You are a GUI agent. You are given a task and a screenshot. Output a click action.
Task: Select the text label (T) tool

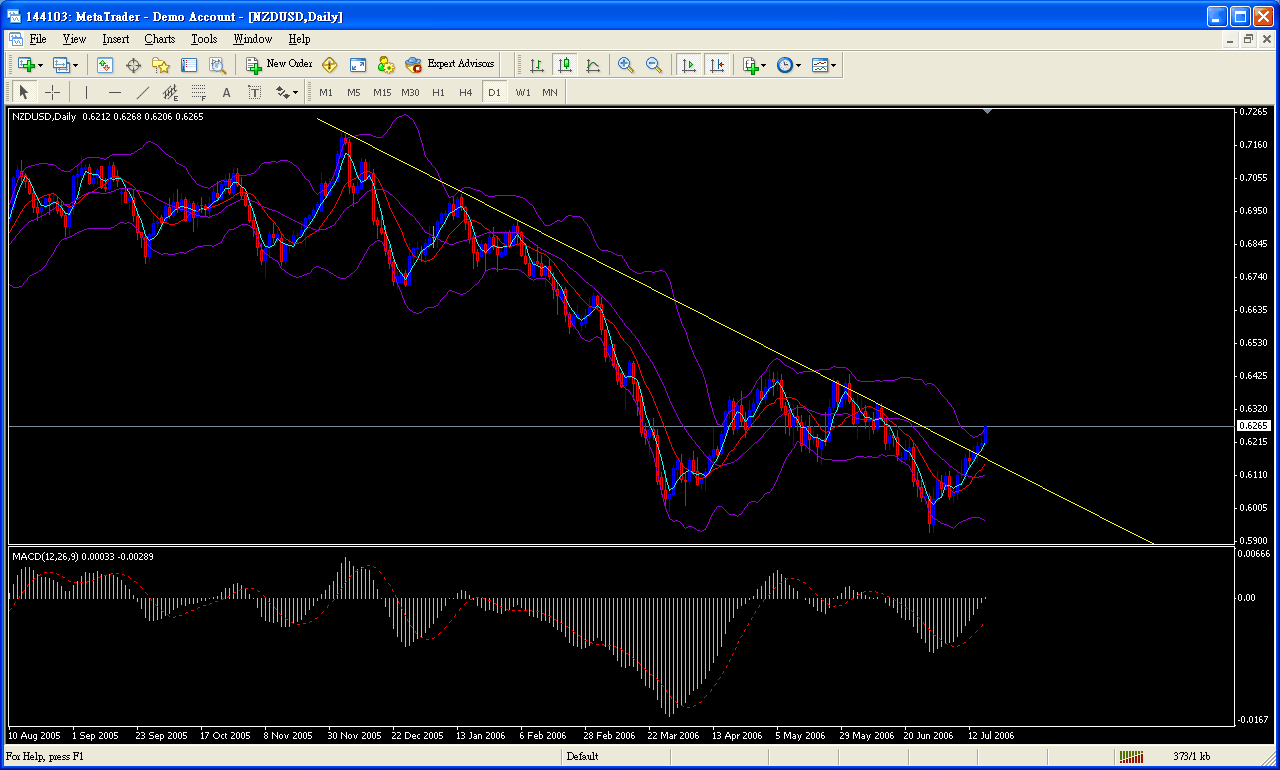pos(255,92)
